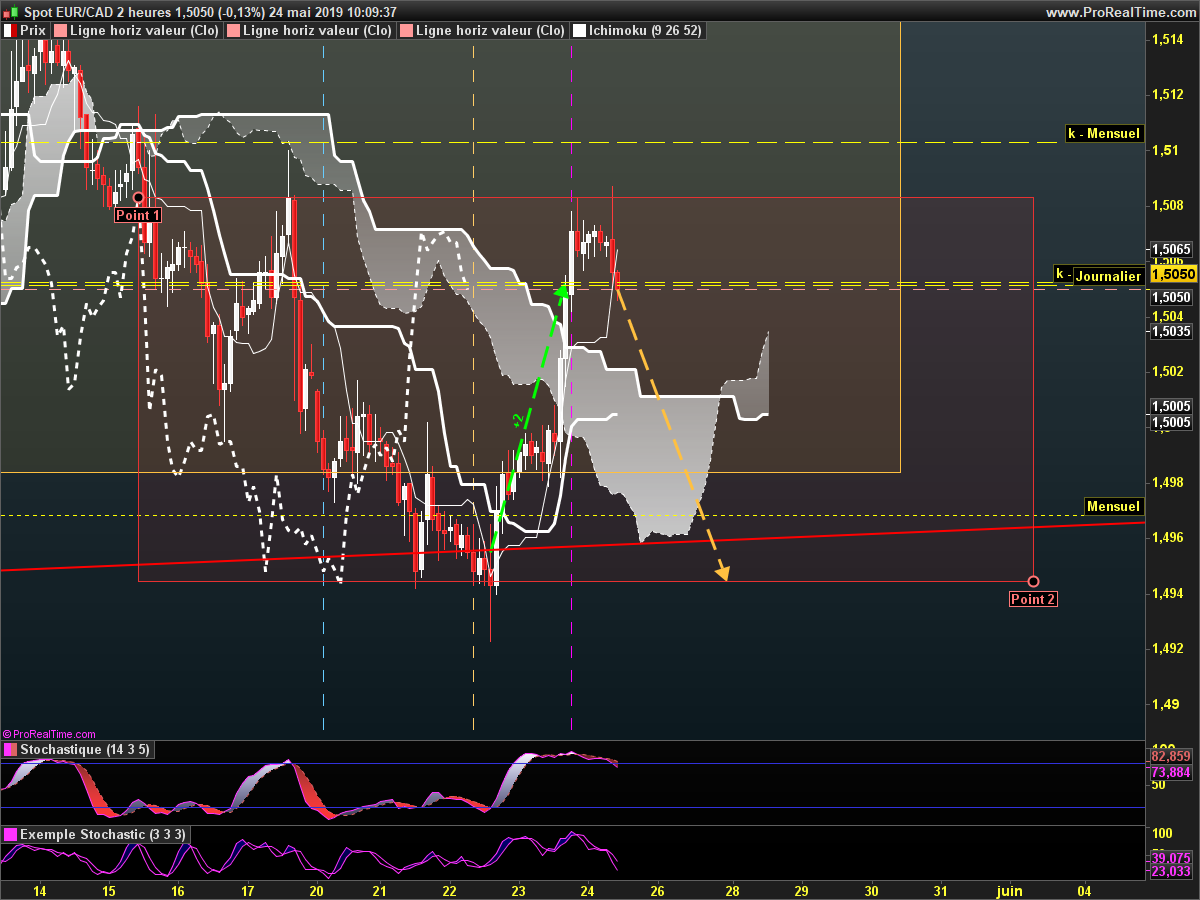
Task: Click the 1,508 price axis value
Action: point(1167,206)
